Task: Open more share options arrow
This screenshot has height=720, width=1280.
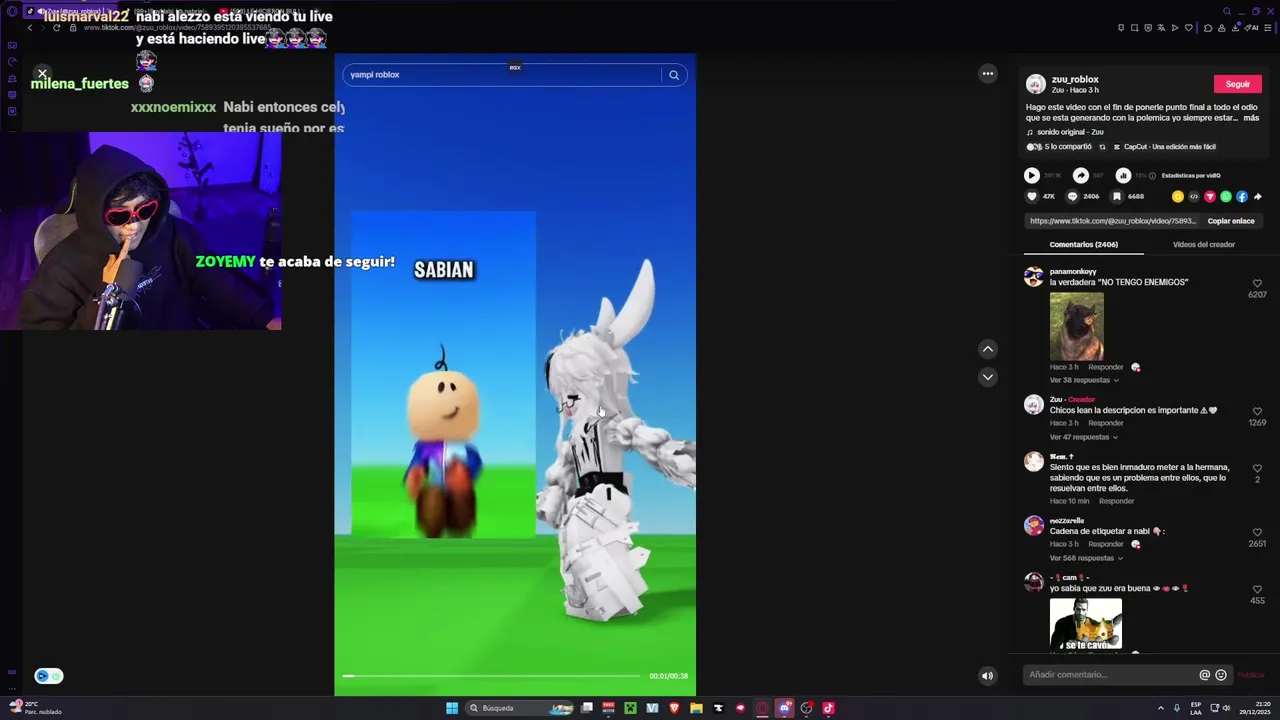Action: 1257,197
